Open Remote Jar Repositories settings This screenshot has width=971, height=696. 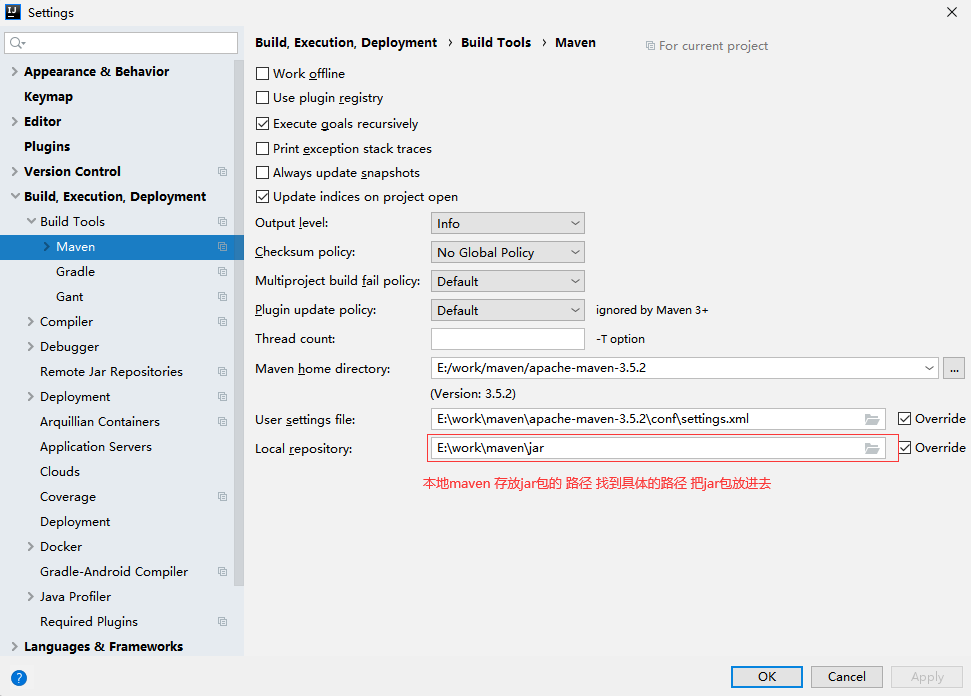tap(111, 372)
